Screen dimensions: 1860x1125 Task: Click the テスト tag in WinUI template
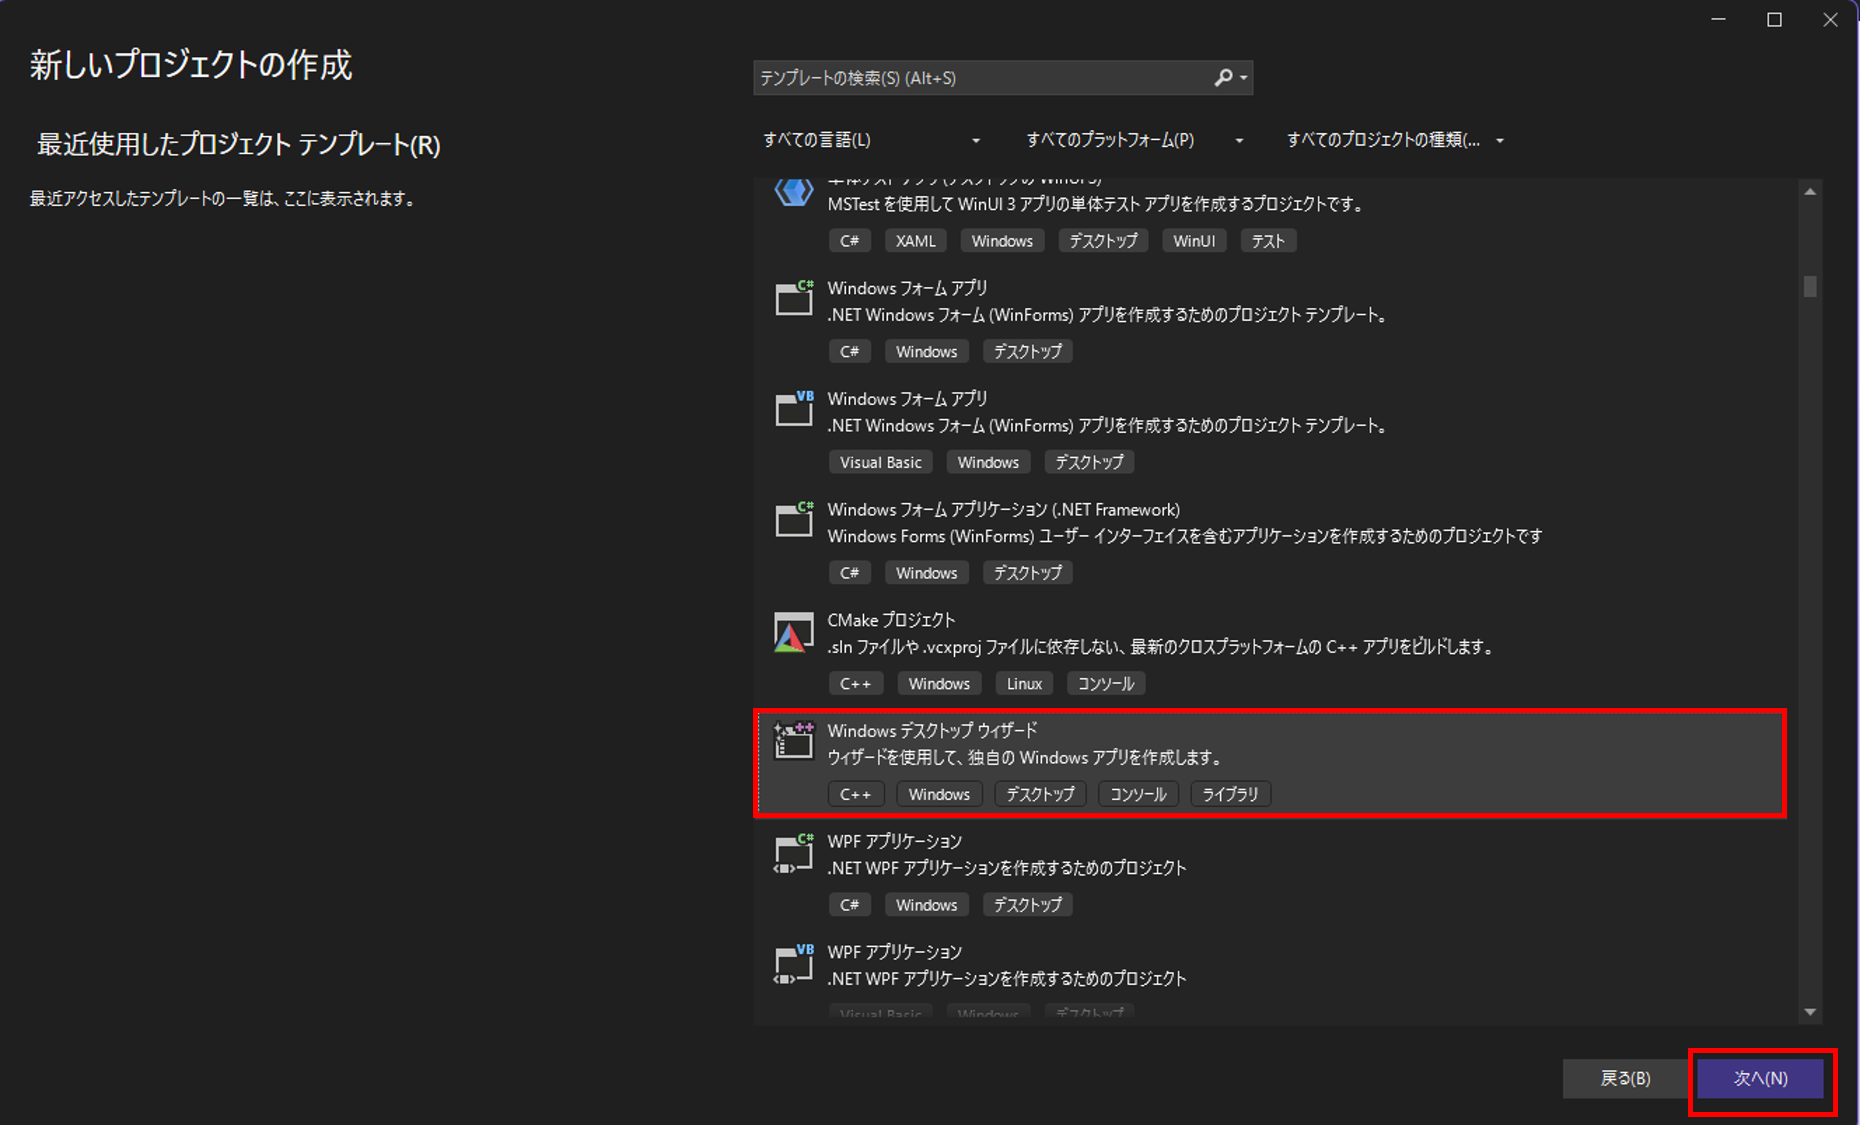[x=1268, y=241]
